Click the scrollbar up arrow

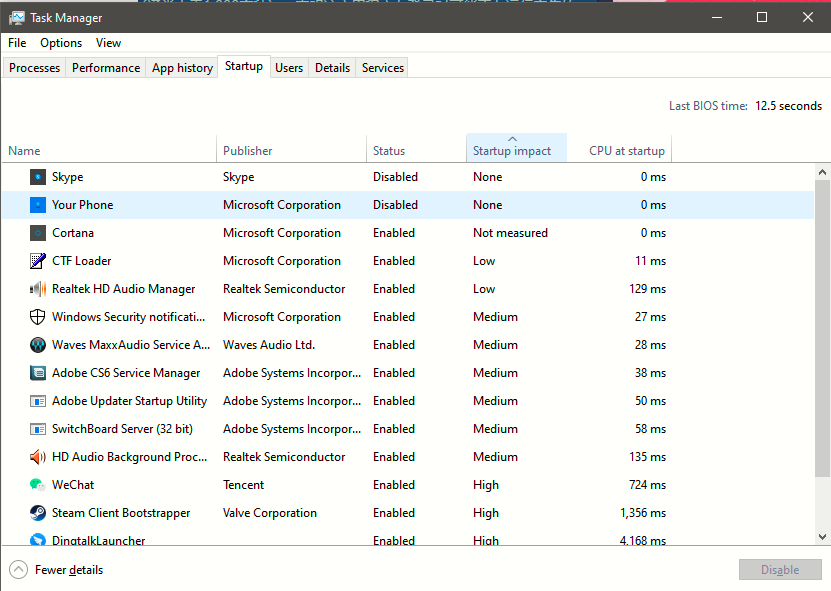[822, 172]
